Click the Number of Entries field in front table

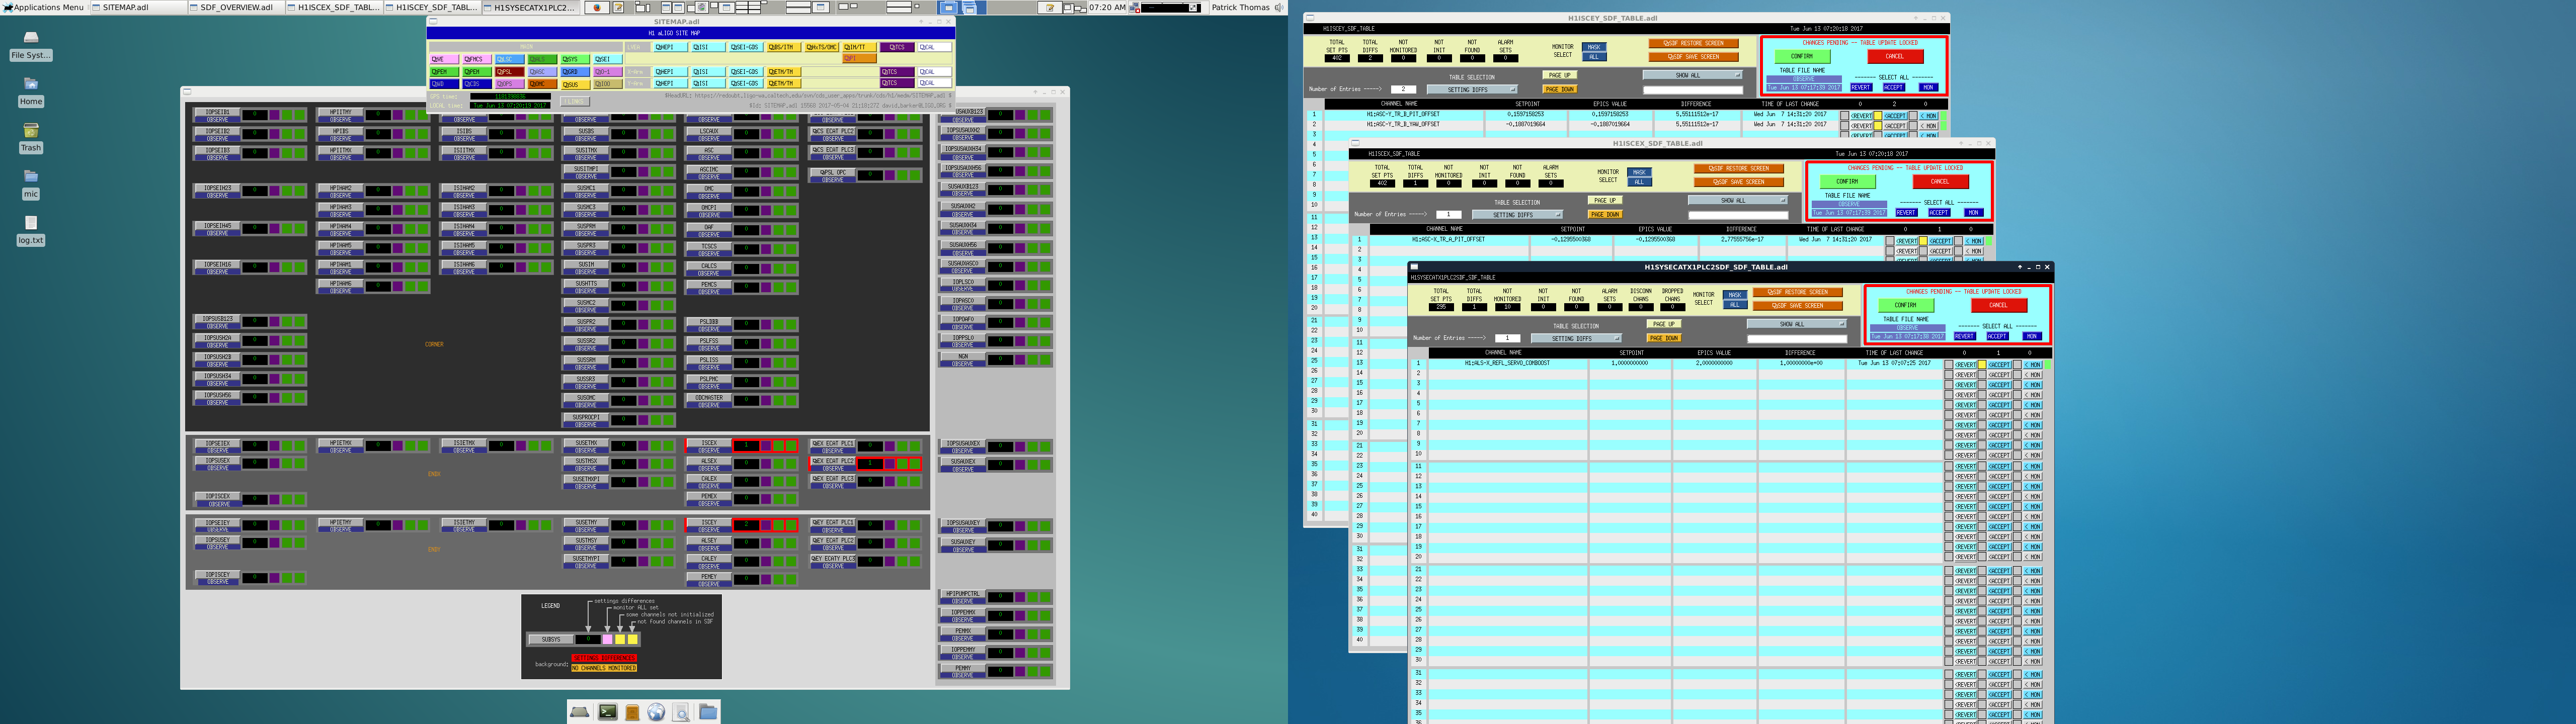[1507, 338]
